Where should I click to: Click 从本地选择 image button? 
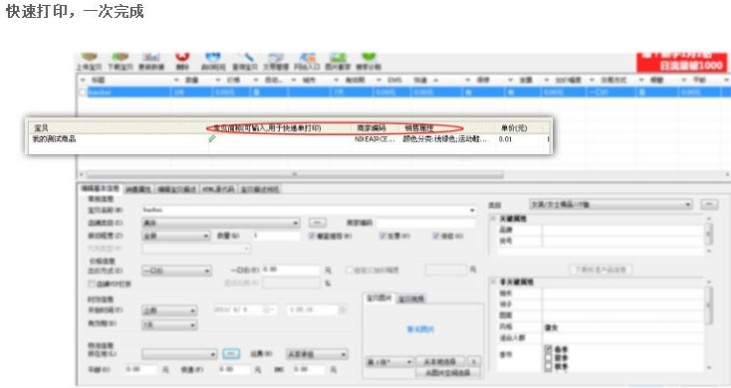[x=440, y=362]
